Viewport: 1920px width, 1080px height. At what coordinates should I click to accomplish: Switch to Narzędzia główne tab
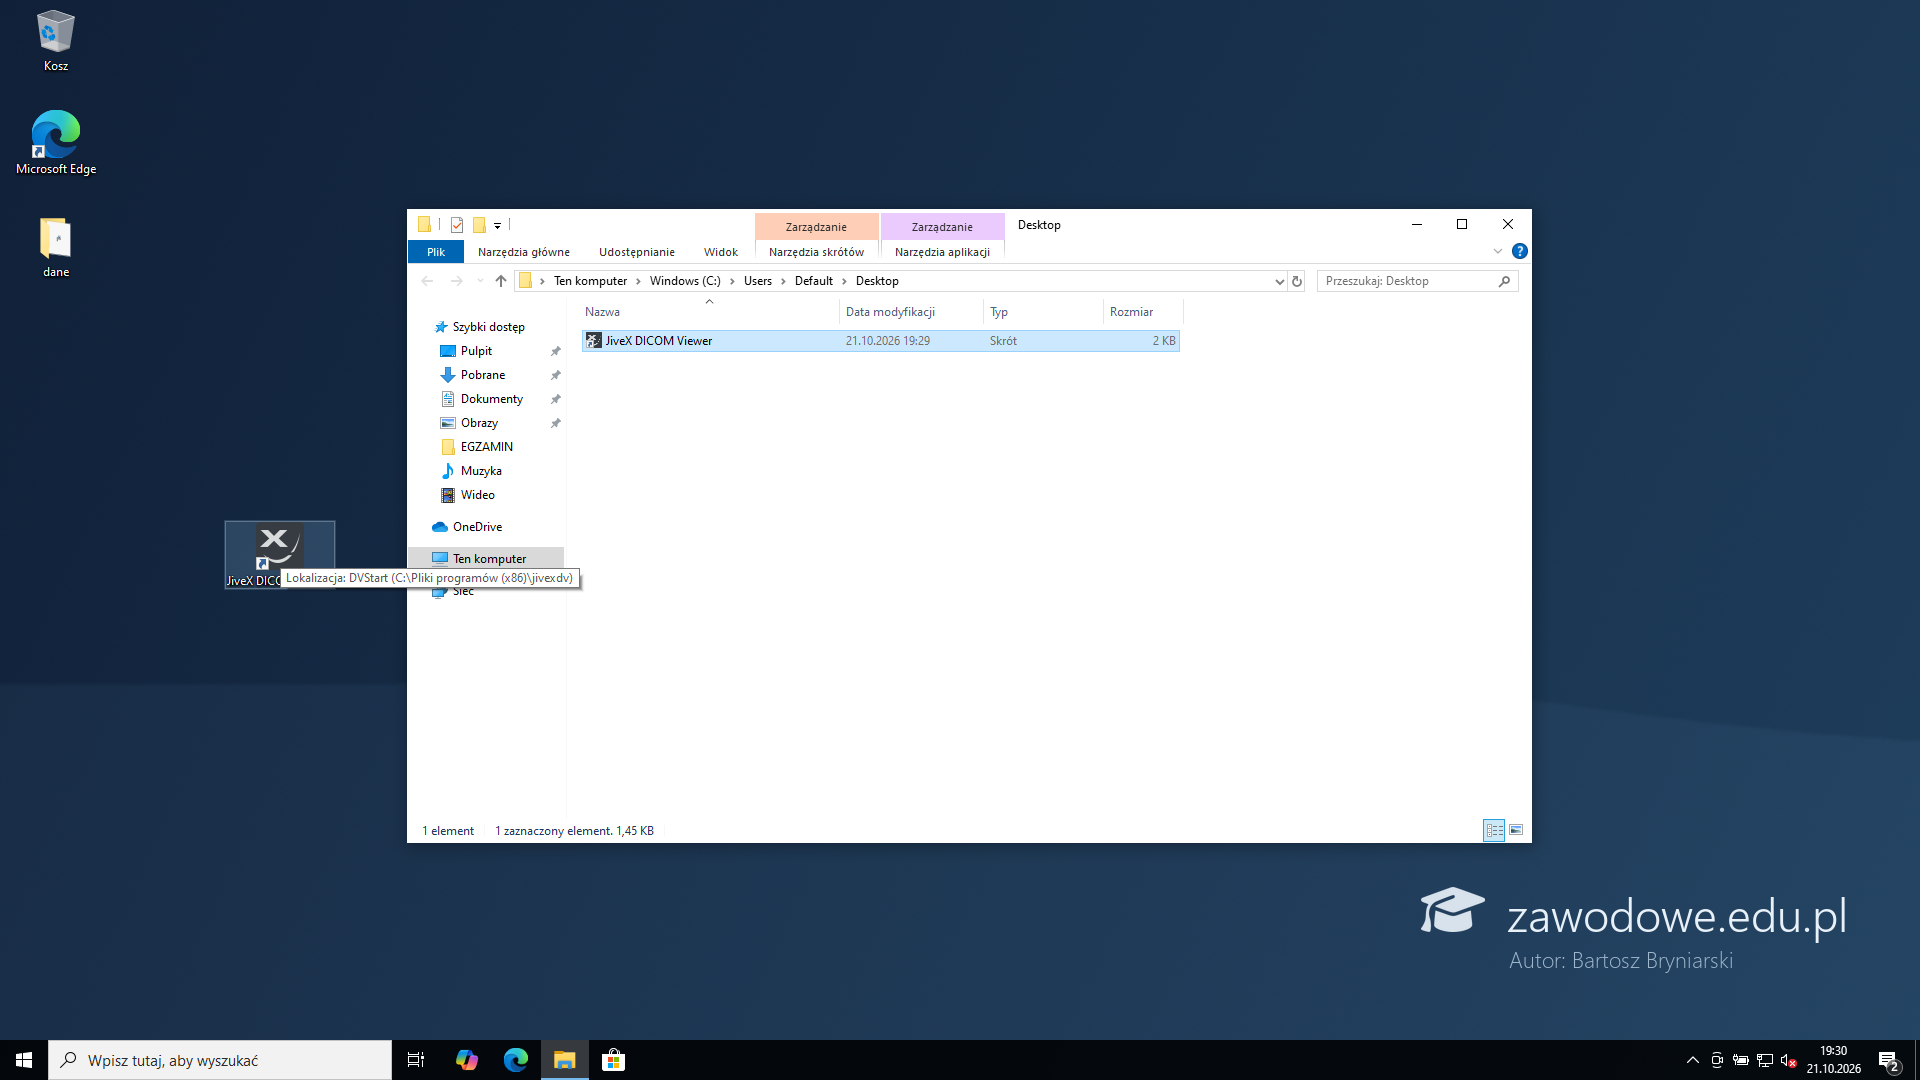(524, 252)
